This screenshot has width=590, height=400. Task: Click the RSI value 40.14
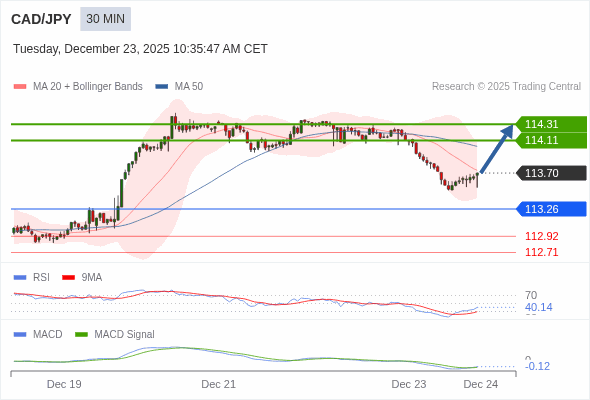pyautogui.click(x=539, y=307)
